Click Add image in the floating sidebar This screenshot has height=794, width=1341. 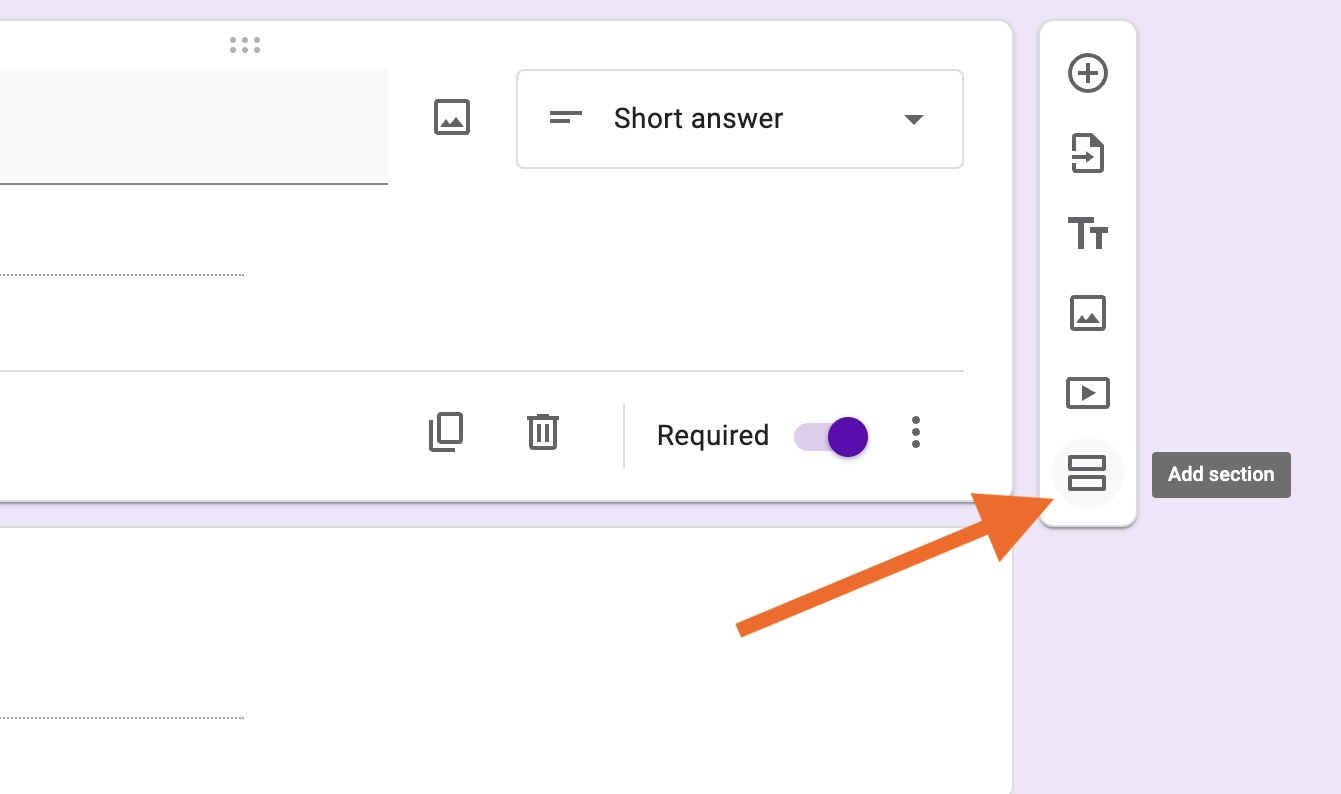point(1088,314)
